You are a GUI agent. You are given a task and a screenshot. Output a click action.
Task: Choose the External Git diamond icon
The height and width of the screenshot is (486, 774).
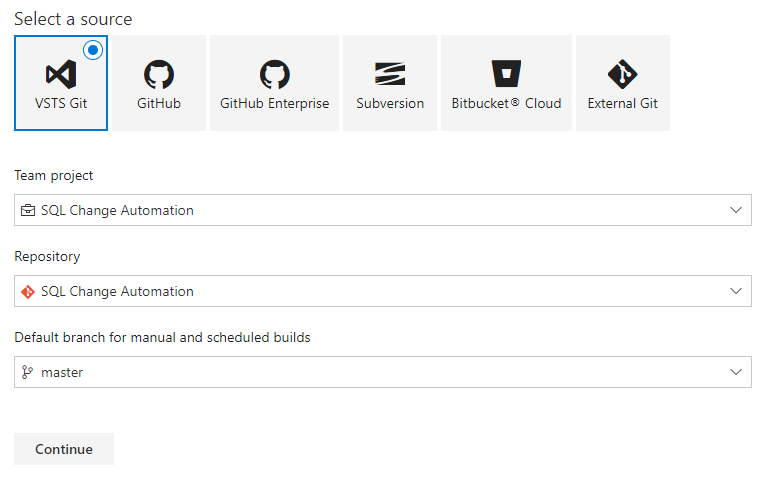pos(622,75)
